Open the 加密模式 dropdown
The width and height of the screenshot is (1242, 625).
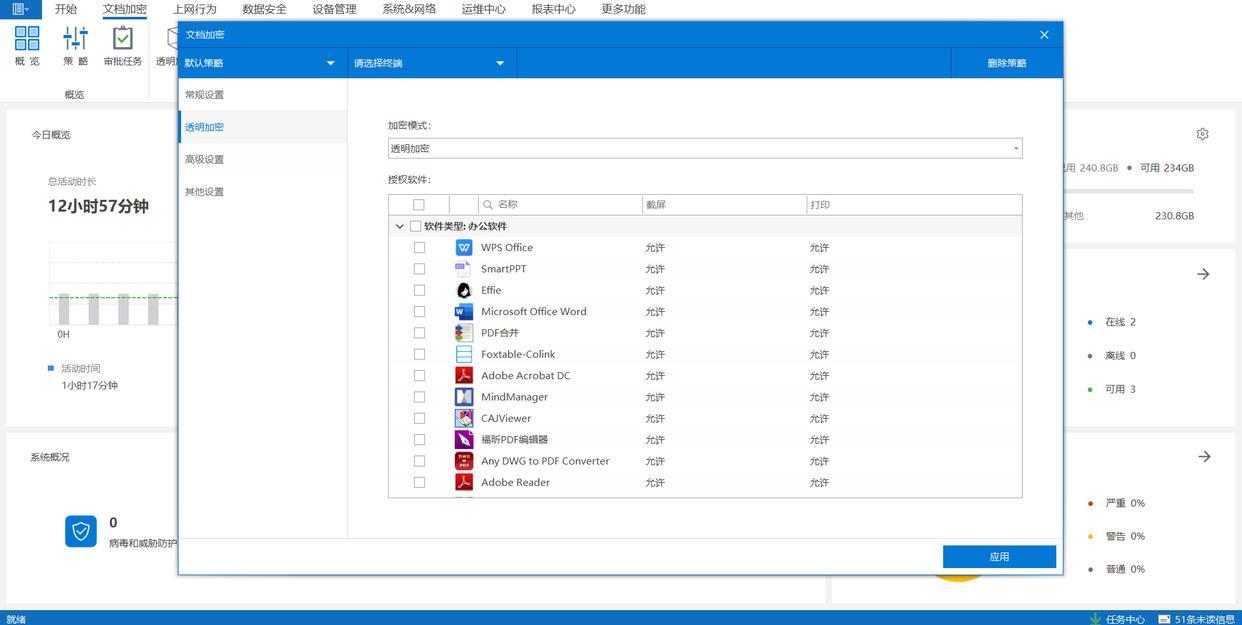pyautogui.click(x=704, y=149)
